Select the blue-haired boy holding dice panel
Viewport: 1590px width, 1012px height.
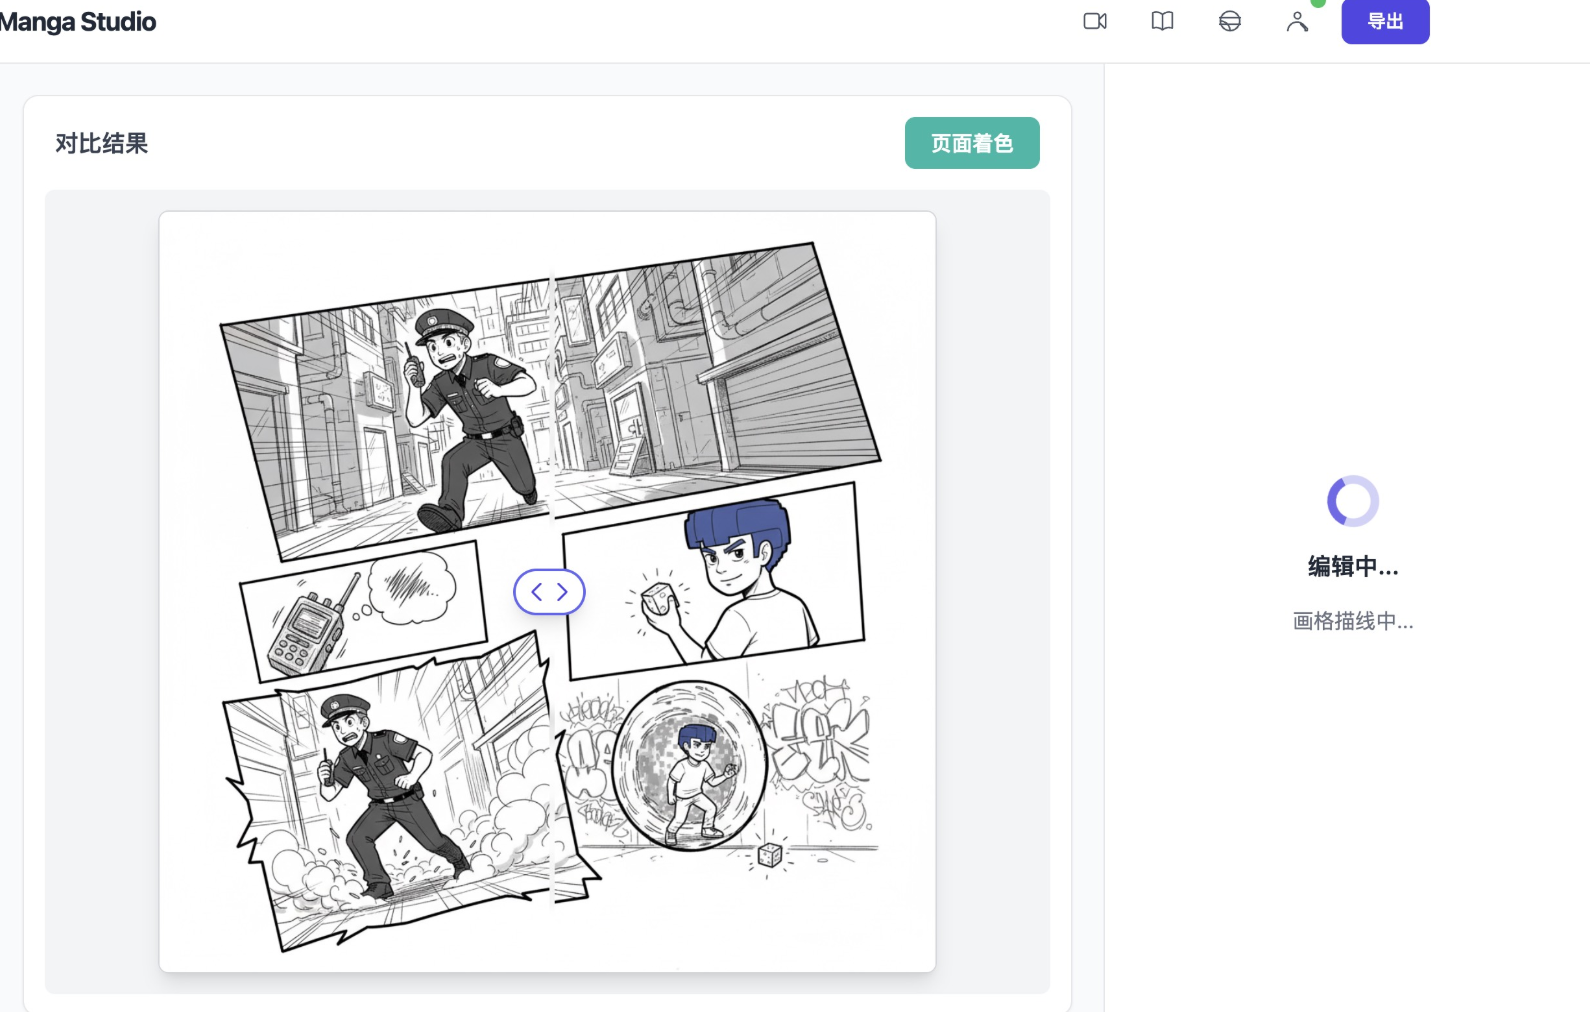[x=713, y=582]
